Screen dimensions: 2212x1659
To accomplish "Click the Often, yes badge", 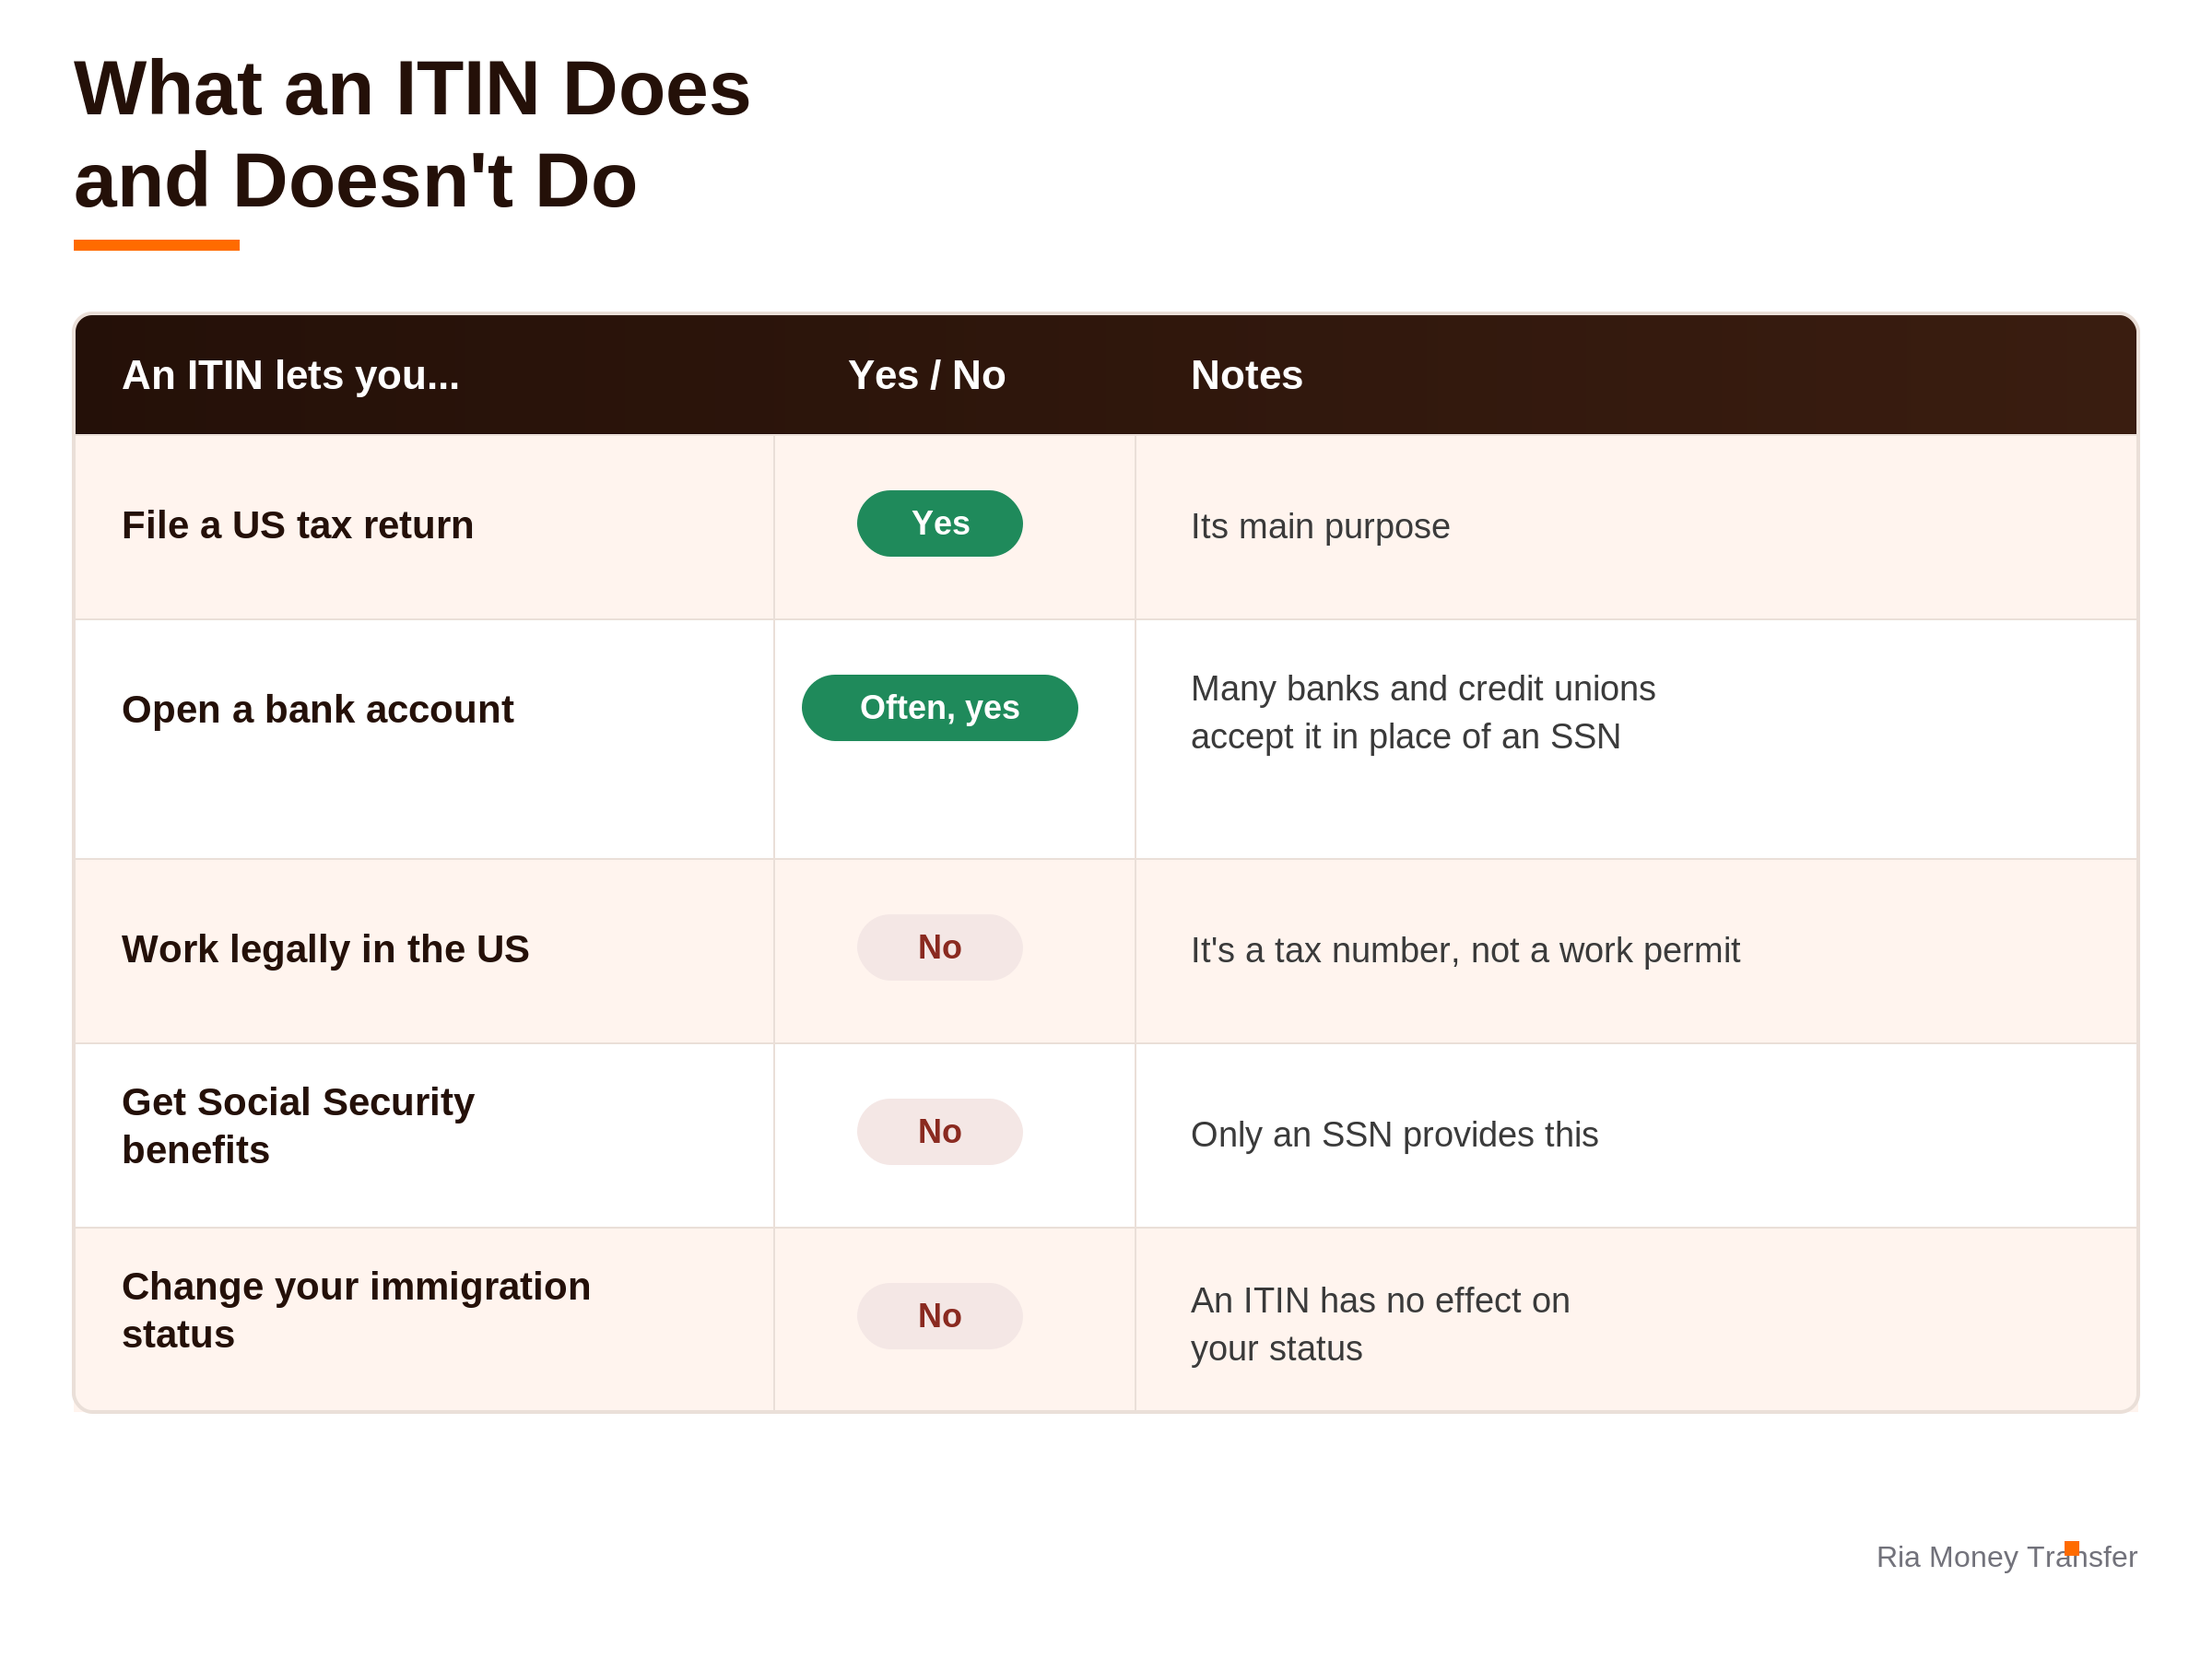I will click(939, 708).
